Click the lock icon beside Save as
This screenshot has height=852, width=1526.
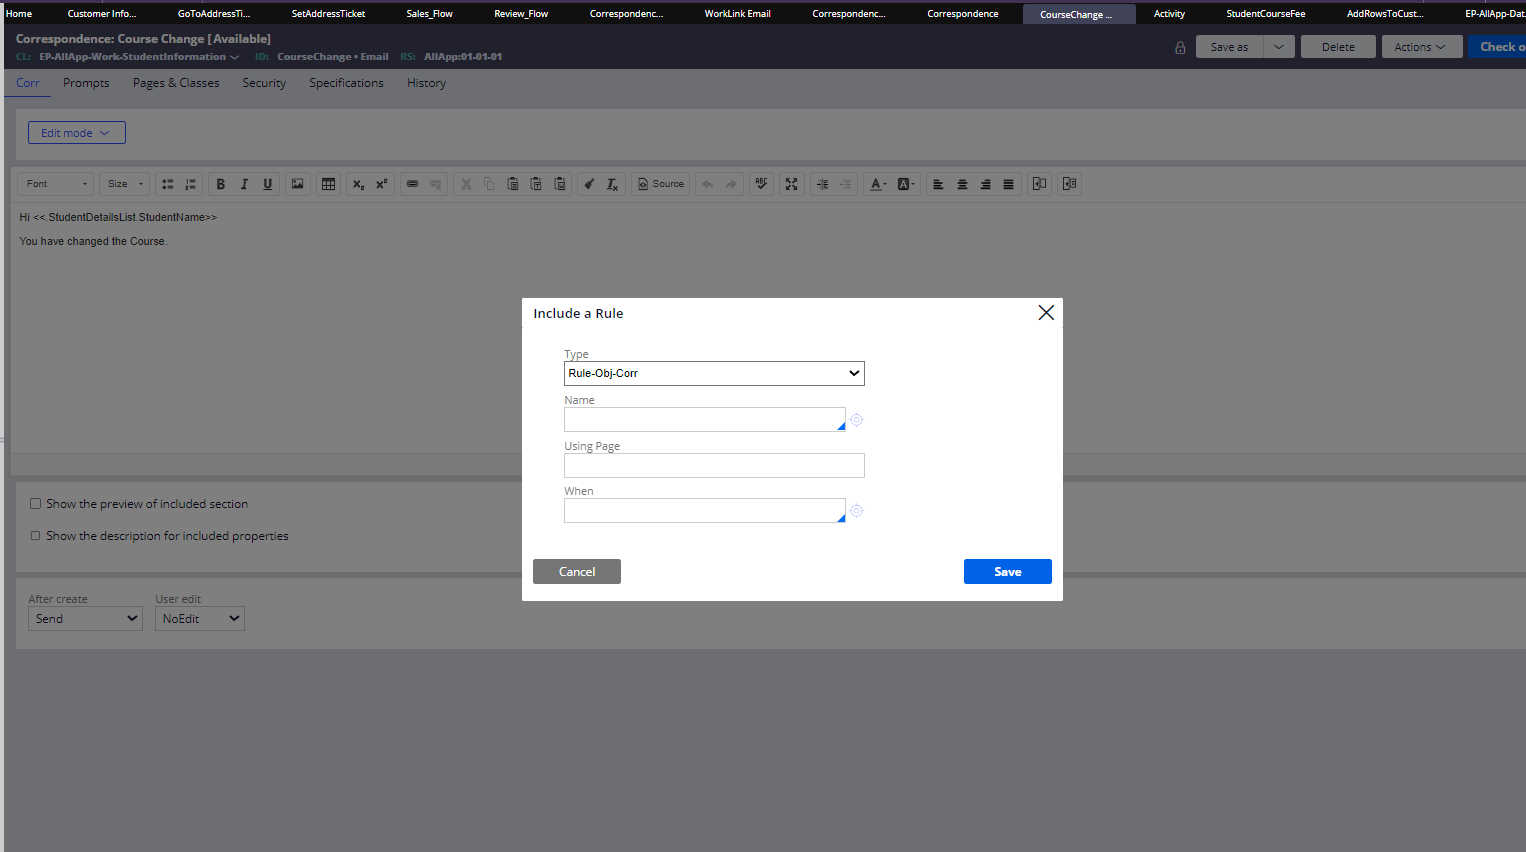[1180, 47]
